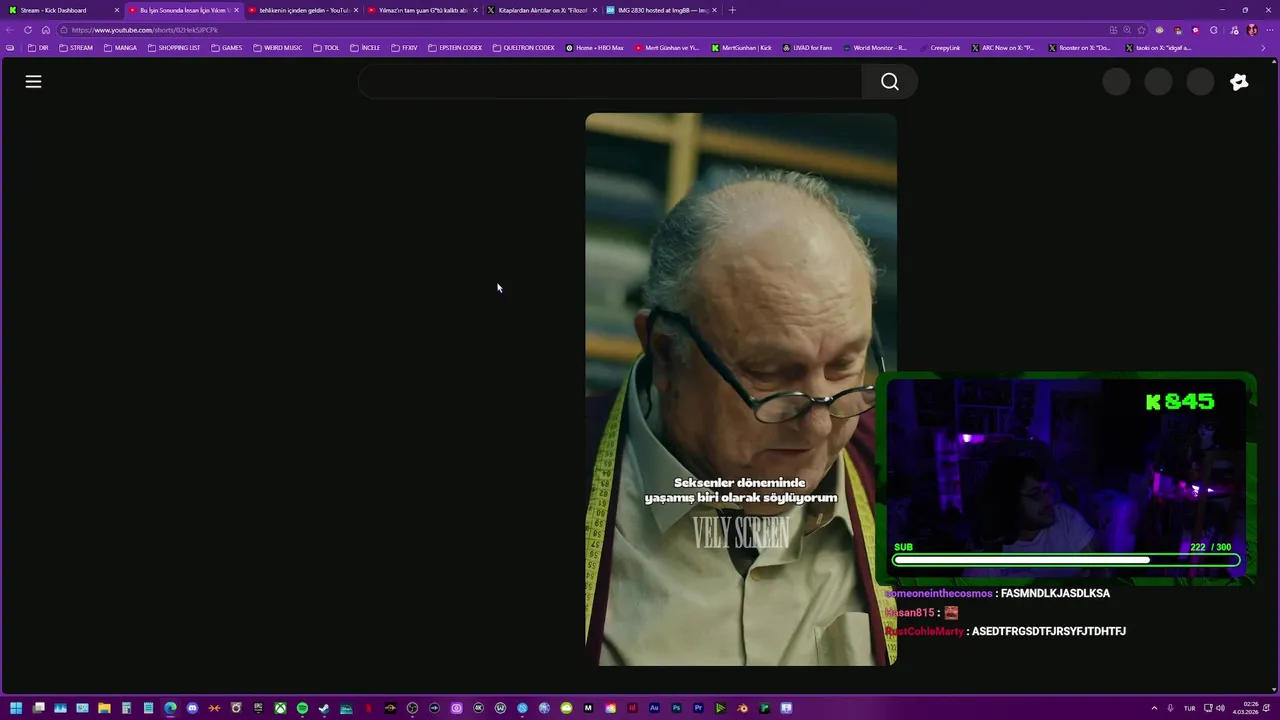Viewport: 1280px width, 720px height.
Task: Open the TOOL bookmarks folder
Action: click(326, 48)
